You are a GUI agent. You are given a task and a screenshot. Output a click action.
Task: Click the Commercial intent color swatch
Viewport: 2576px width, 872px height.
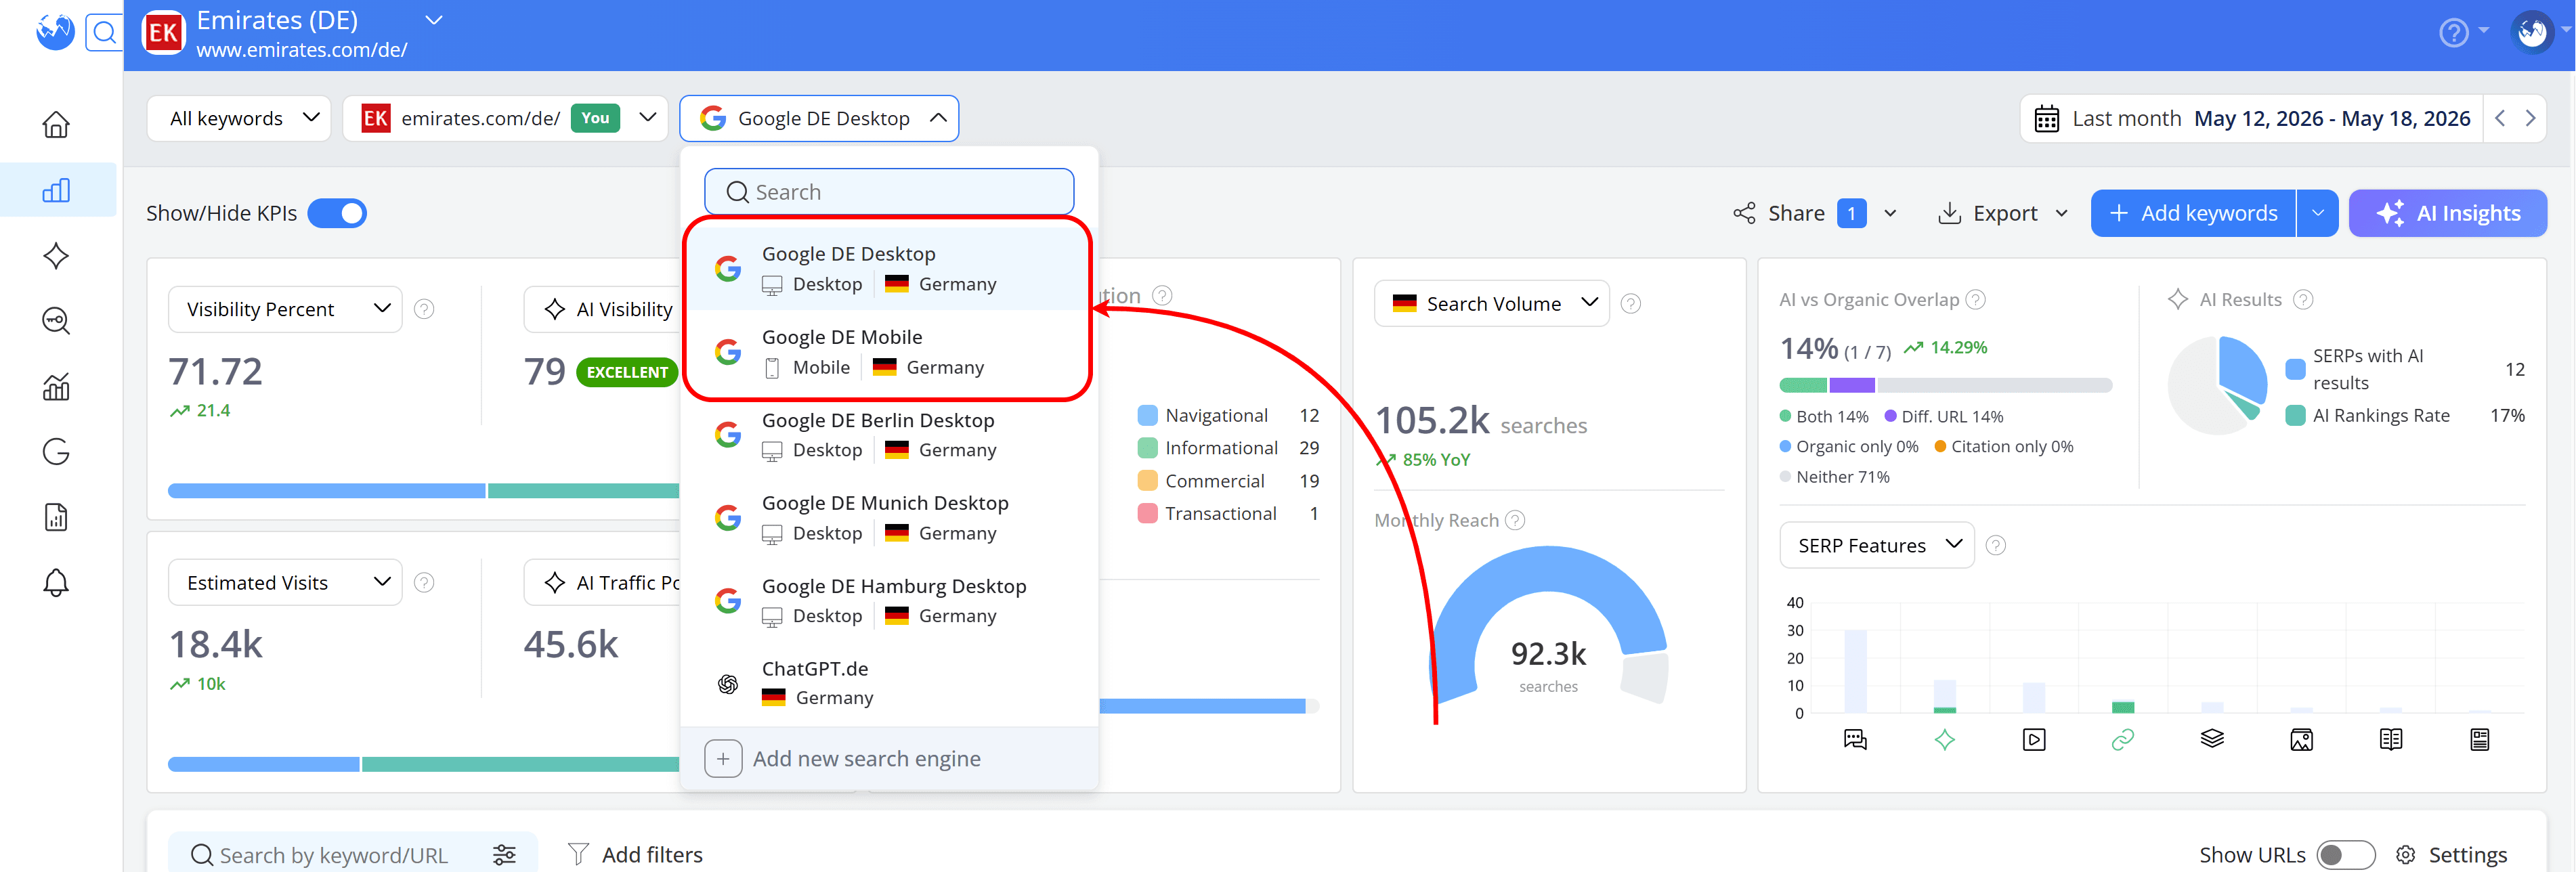(x=1147, y=481)
